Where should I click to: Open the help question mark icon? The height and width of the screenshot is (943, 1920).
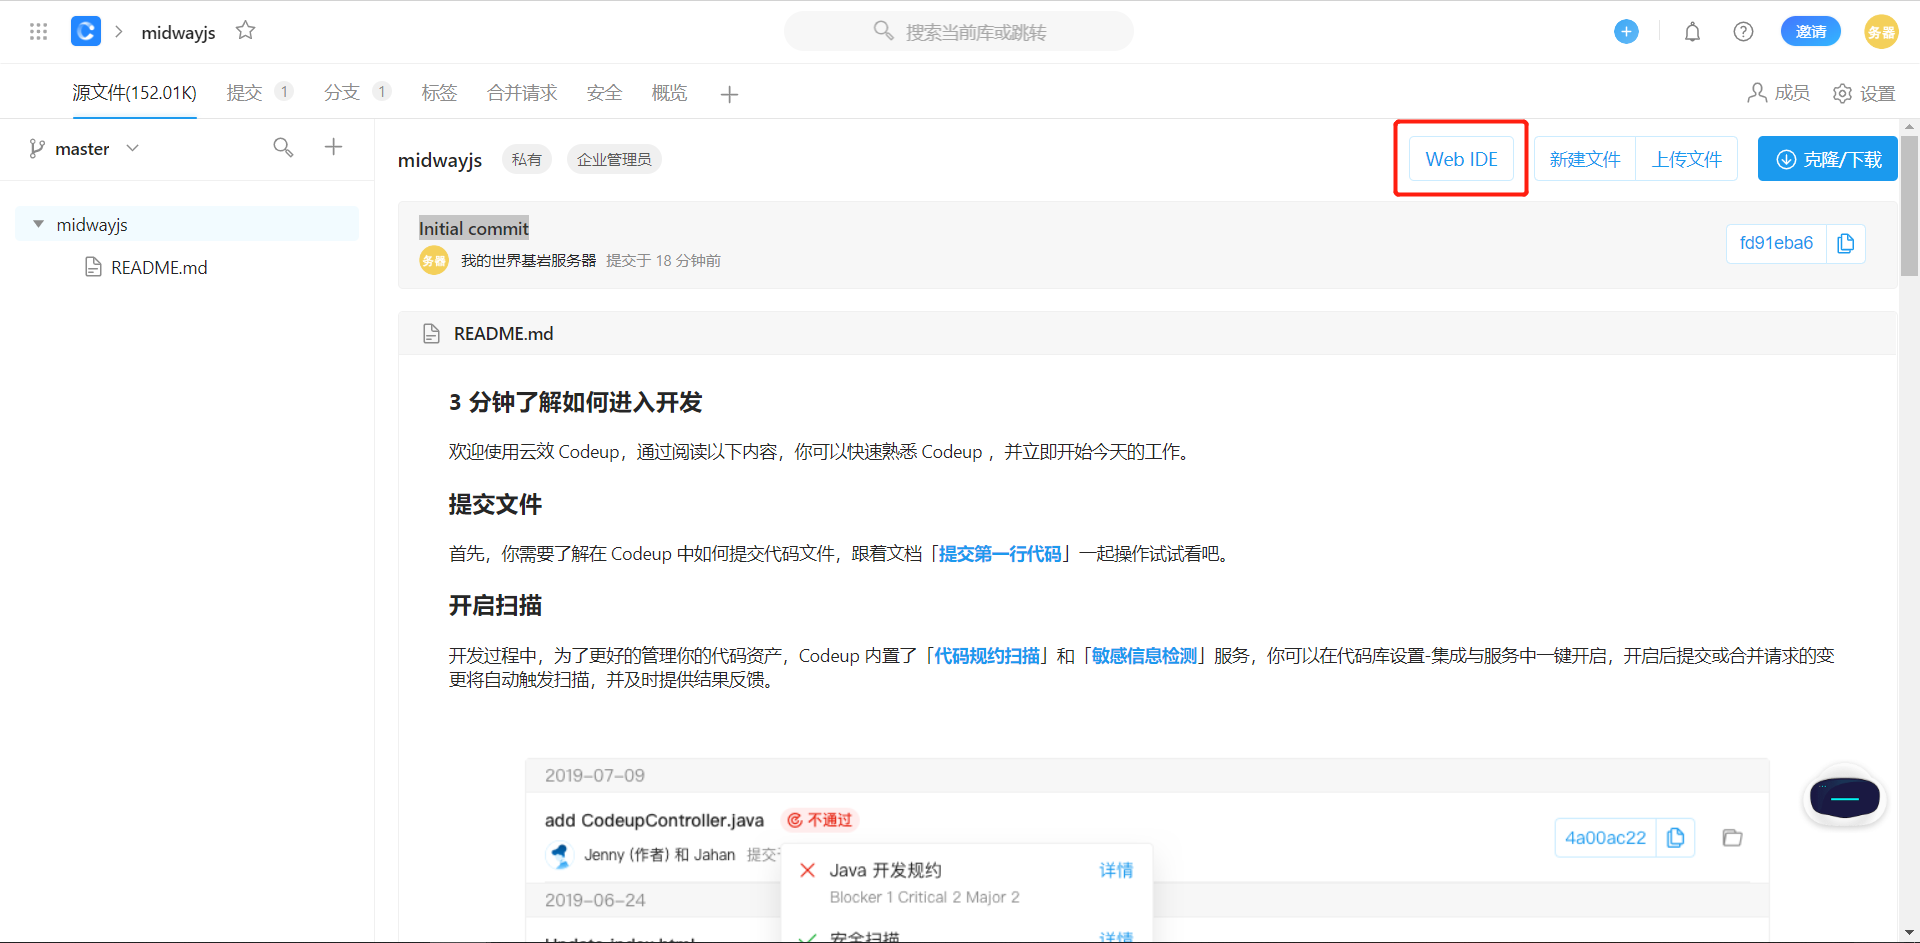click(1743, 32)
